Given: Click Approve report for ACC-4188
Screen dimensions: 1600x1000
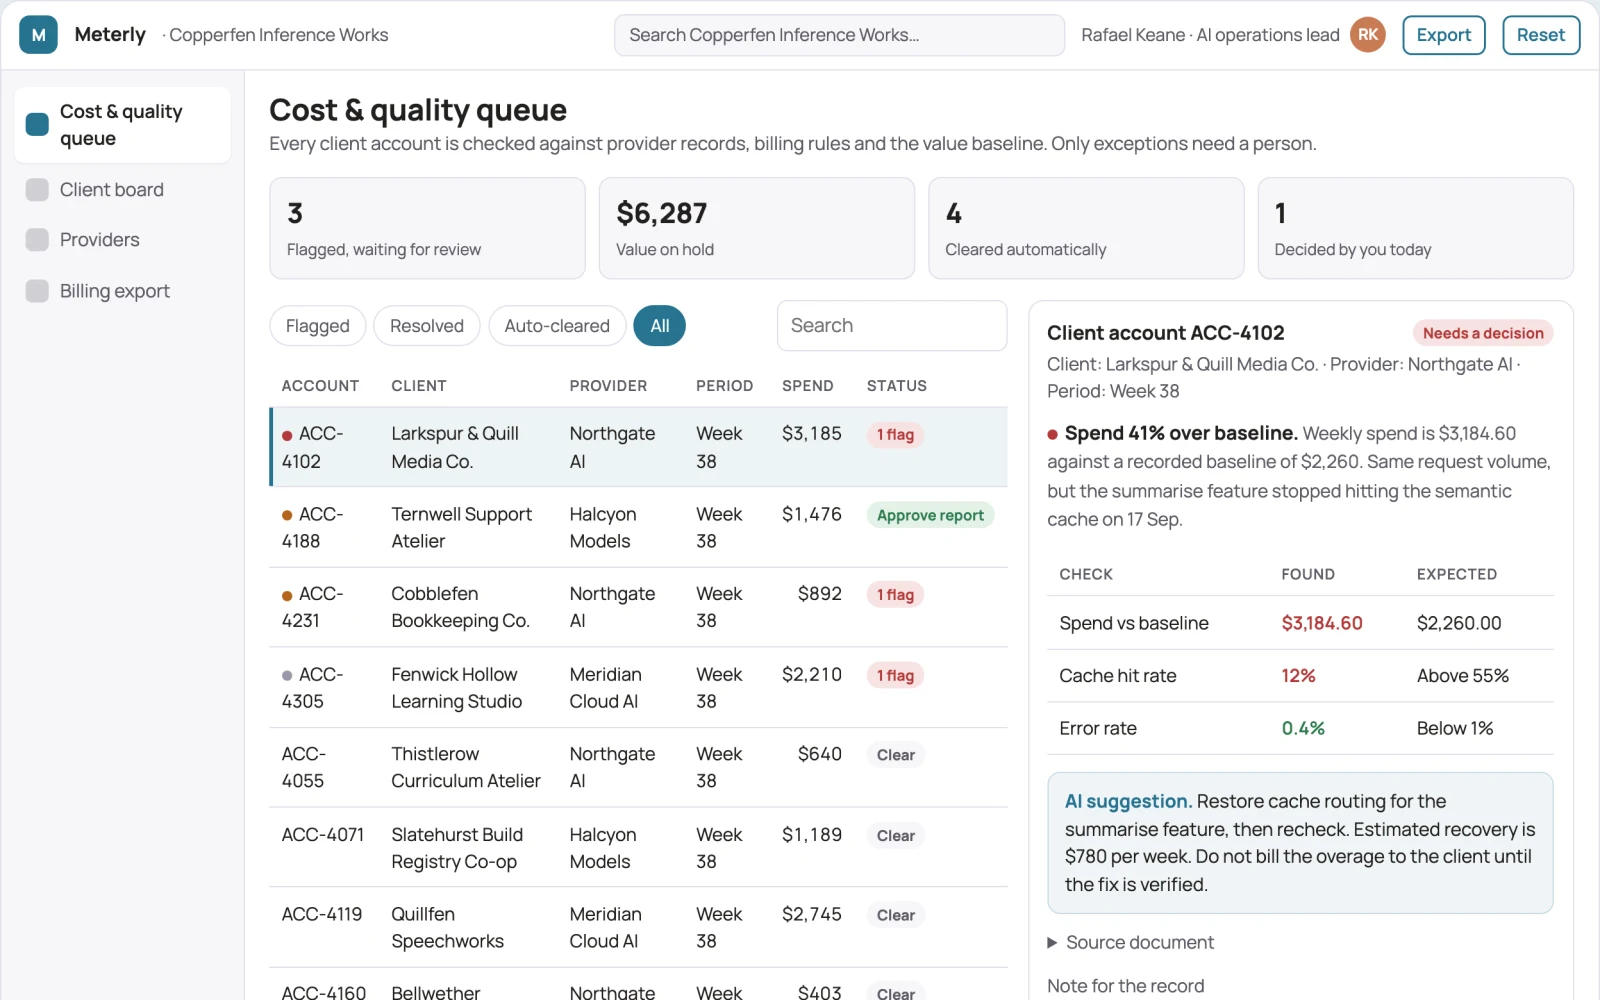Looking at the screenshot, I should pos(930,515).
